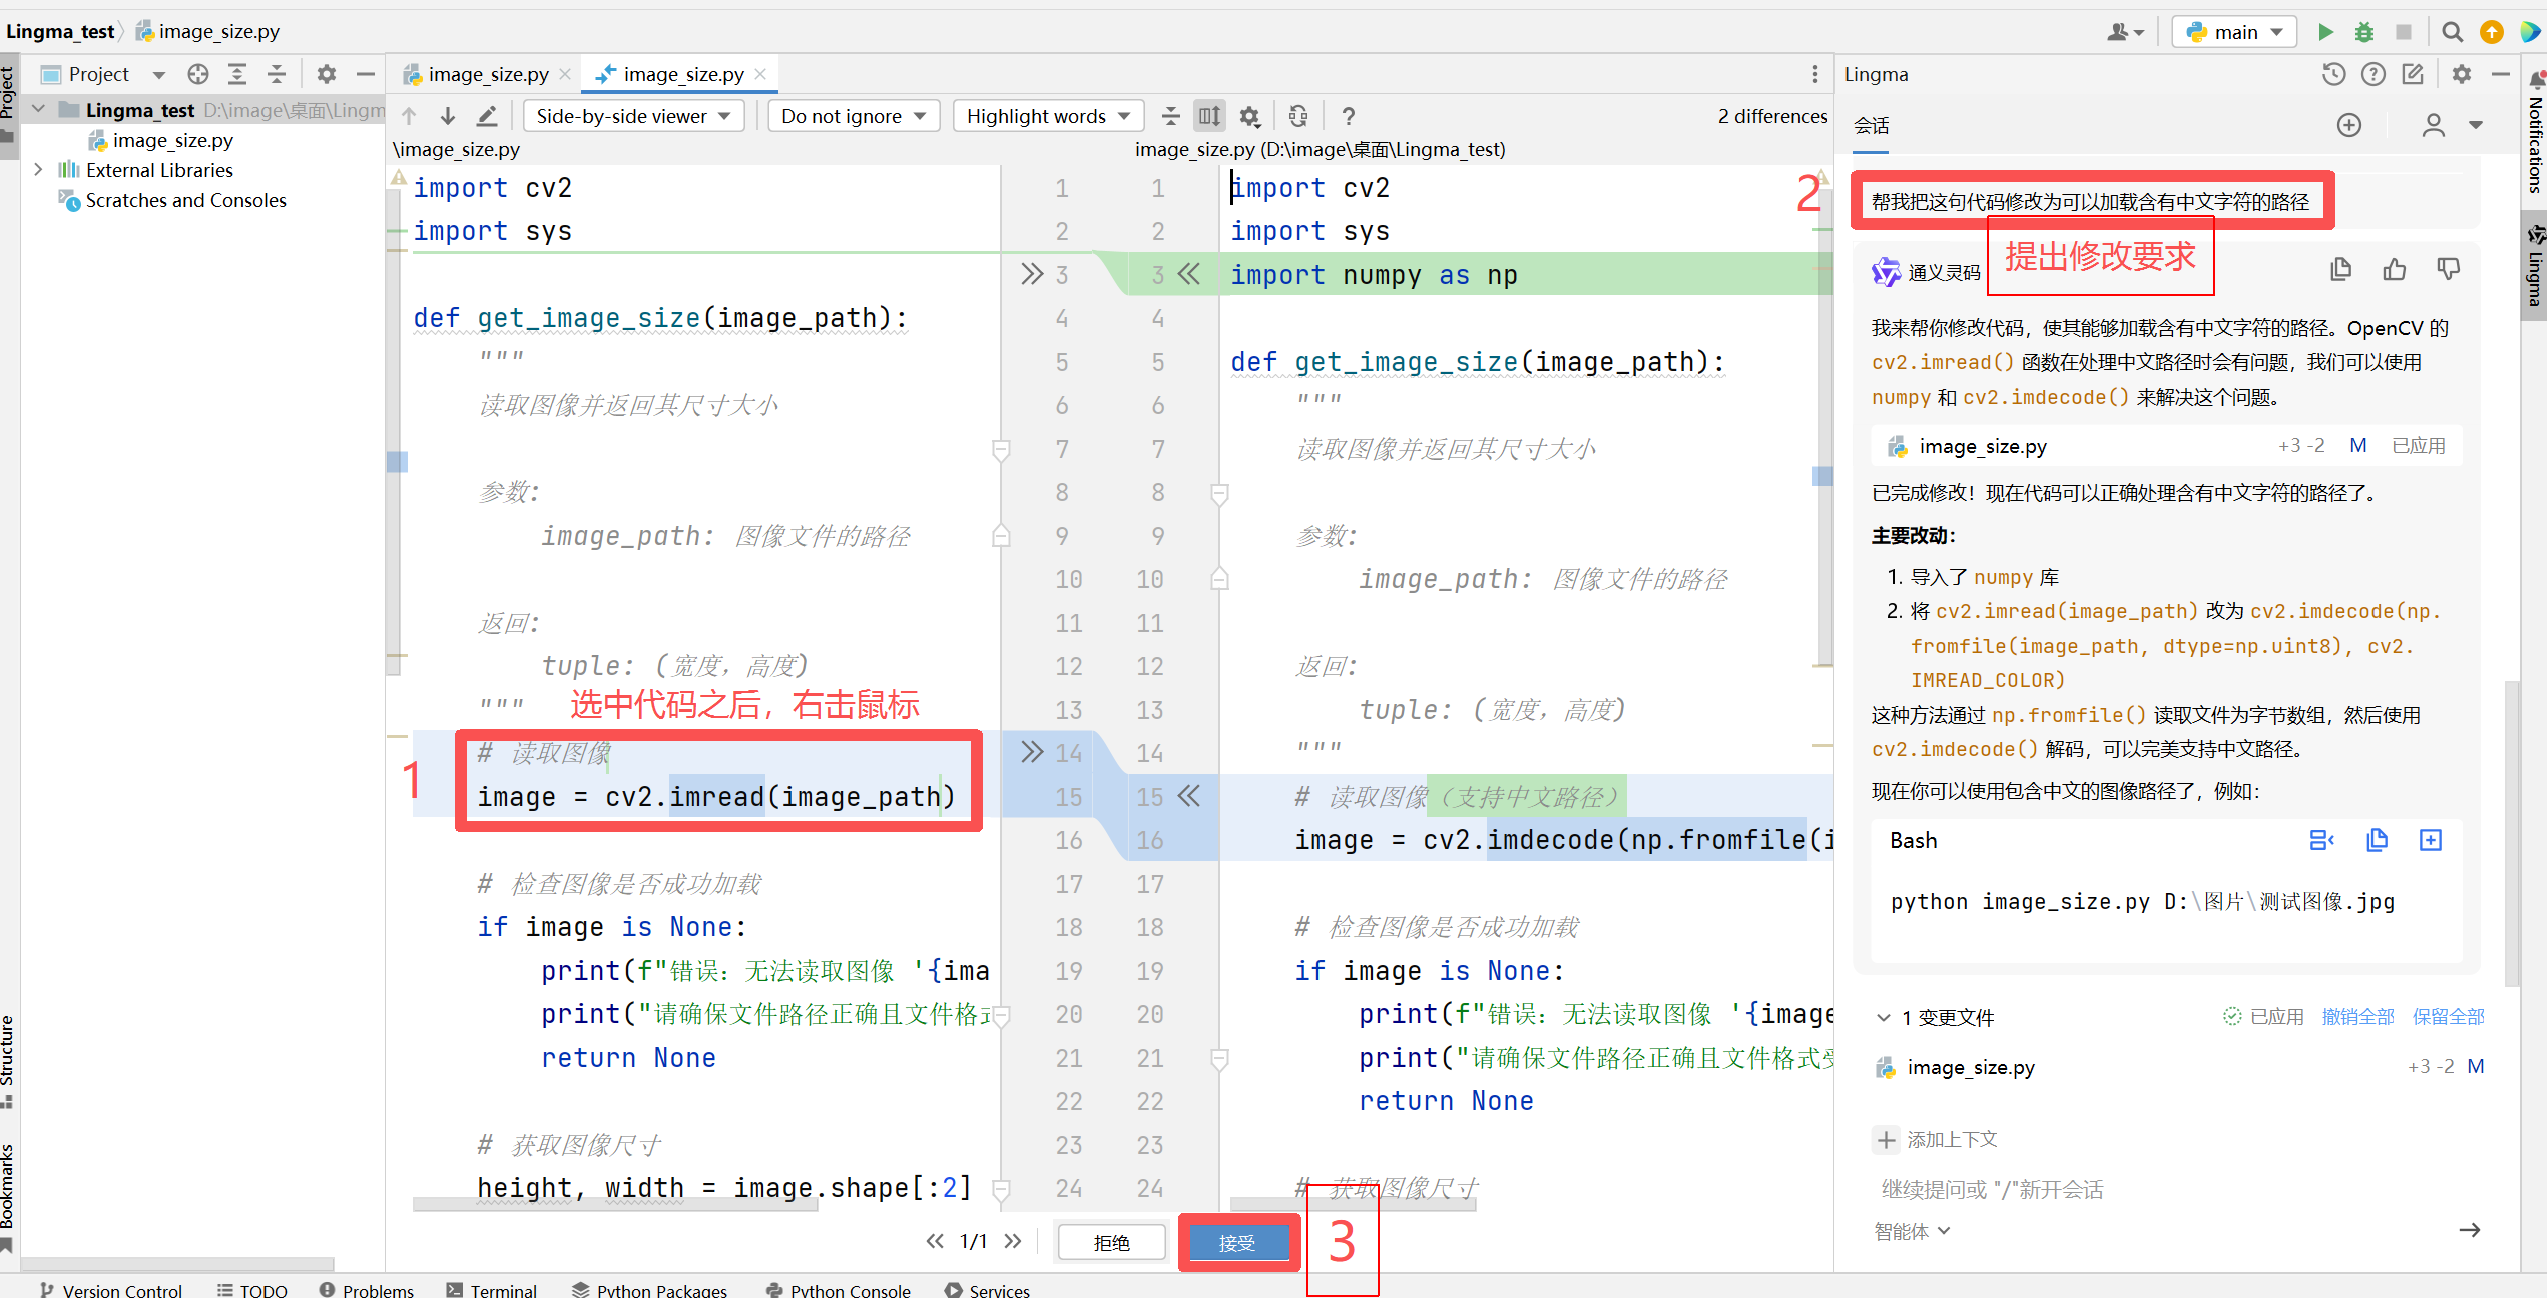Click the IDE update arrow icon

[2492, 32]
